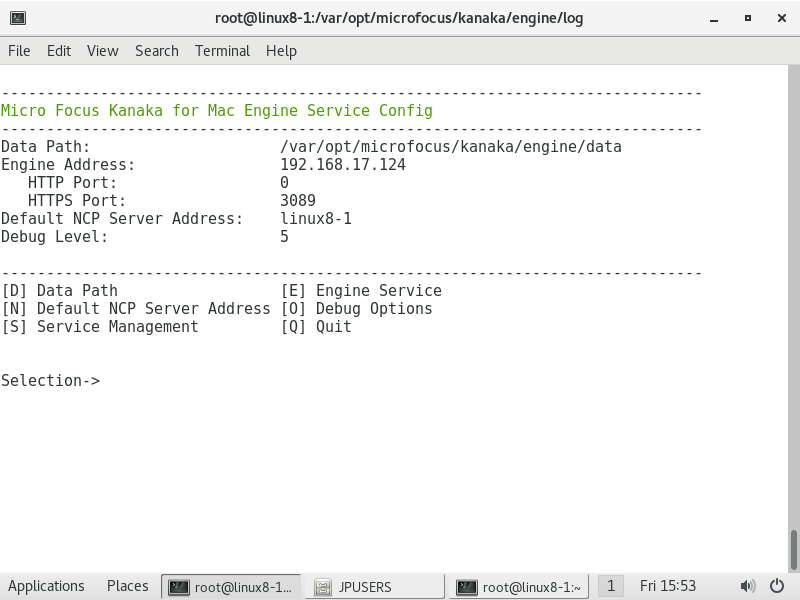Screen dimensions: 800x600
Task: Switch to the JPUSERS taskbar window
Action: pyautogui.click(x=375, y=587)
